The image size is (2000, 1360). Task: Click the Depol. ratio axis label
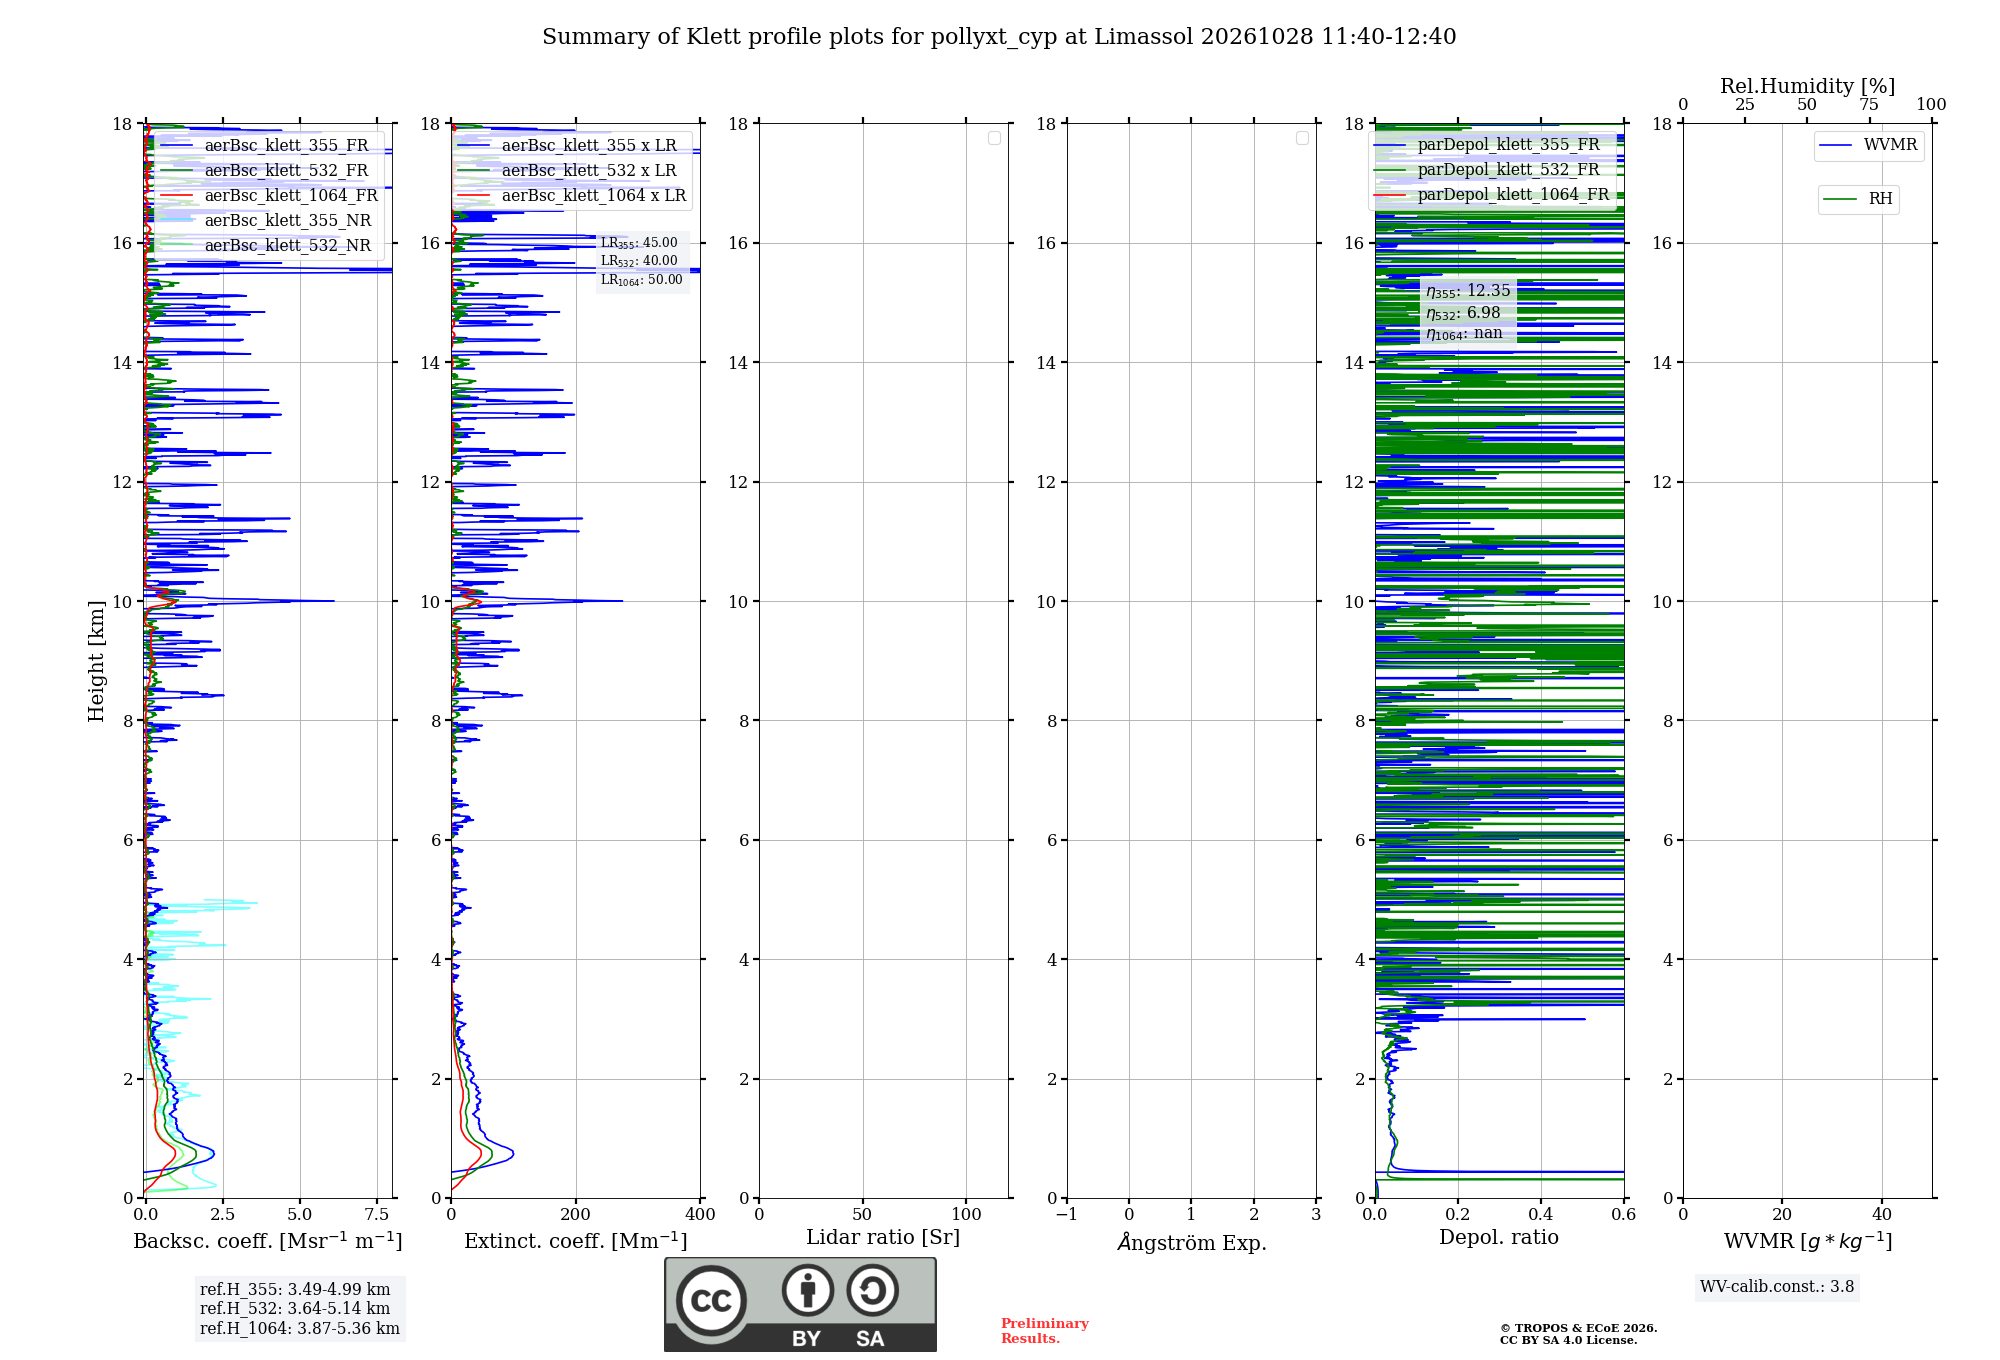pyautogui.click(x=1499, y=1237)
